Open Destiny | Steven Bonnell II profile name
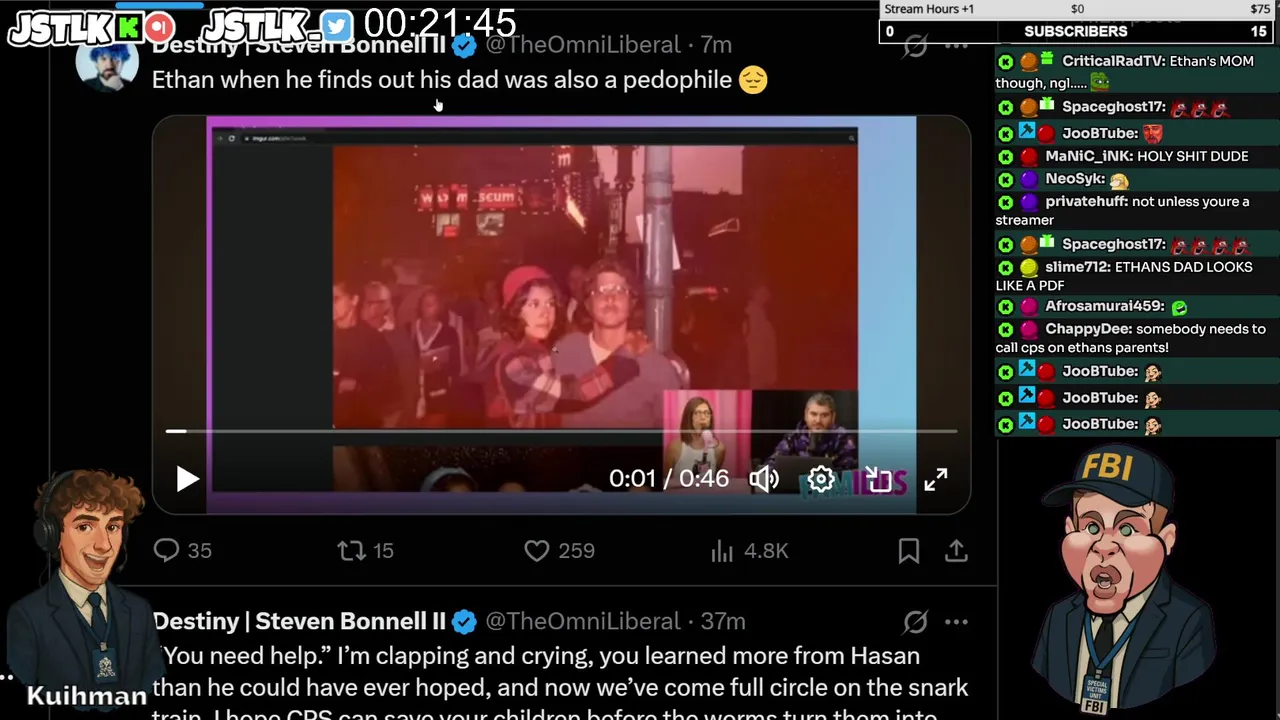The height and width of the screenshot is (720, 1280). tap(299, 621)
